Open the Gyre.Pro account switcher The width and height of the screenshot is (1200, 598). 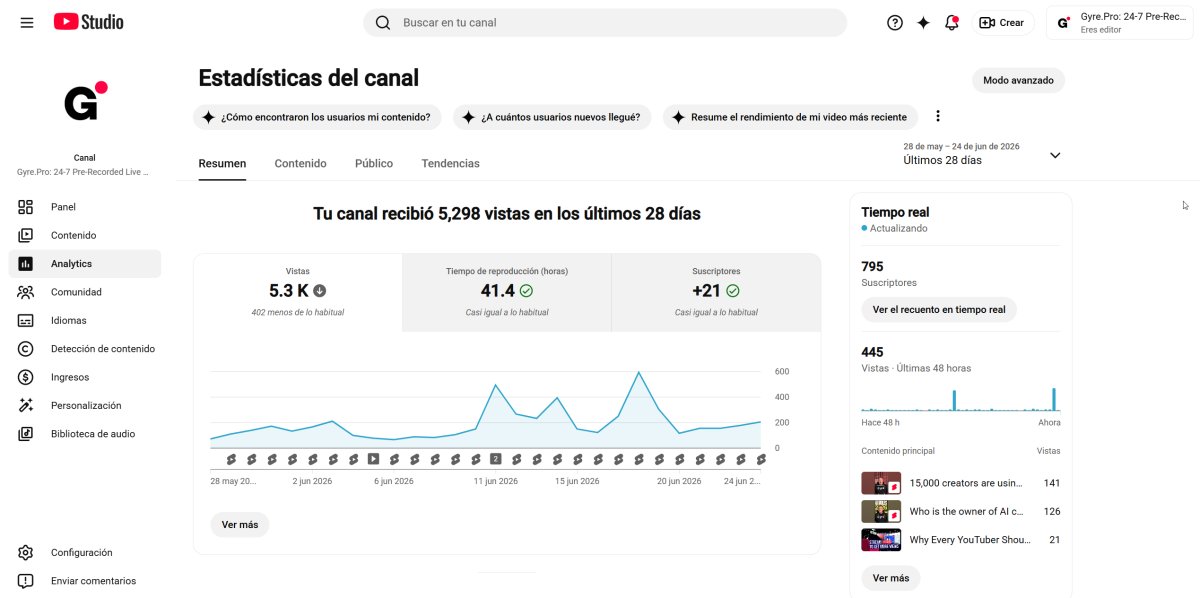point(1119,22)
